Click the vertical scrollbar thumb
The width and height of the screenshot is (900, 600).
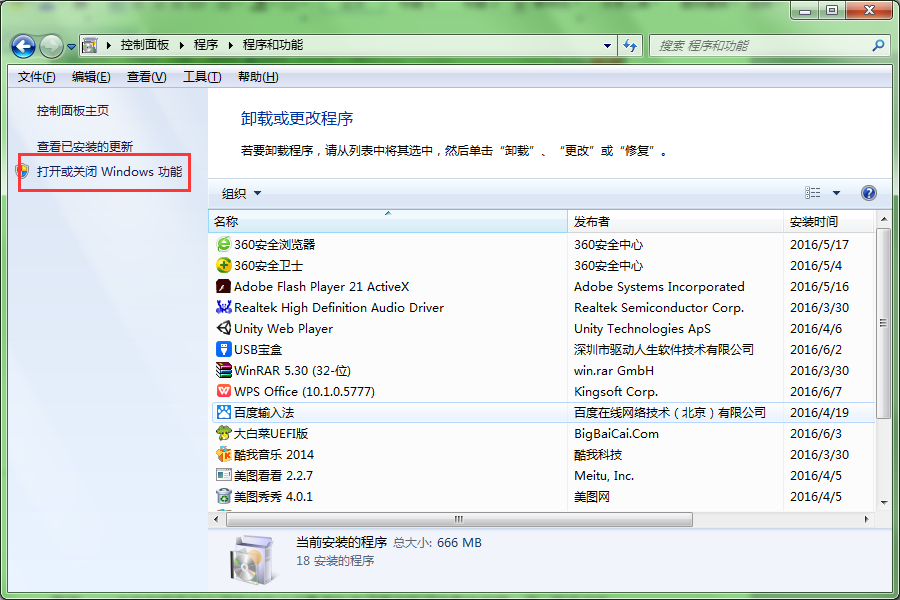click(x=883, y=323)
